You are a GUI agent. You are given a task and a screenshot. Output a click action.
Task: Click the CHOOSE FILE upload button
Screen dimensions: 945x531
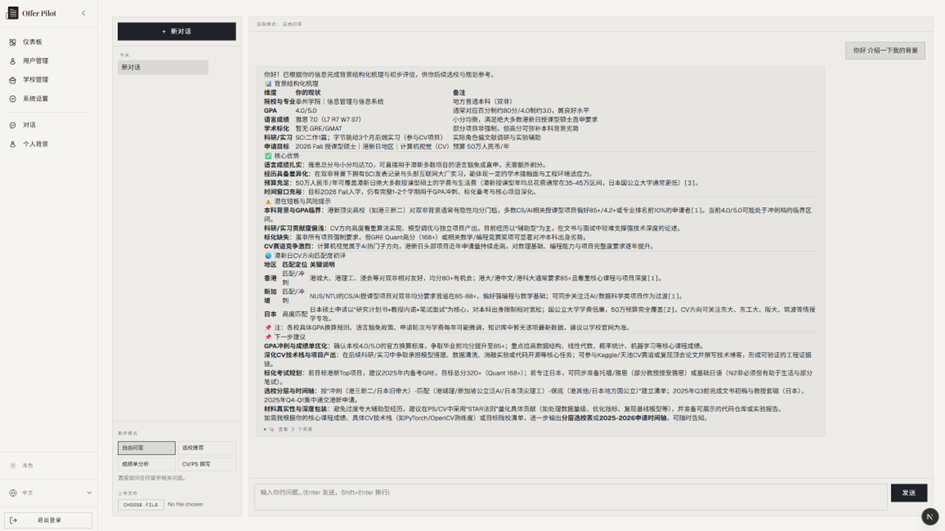tap(140, 504)
